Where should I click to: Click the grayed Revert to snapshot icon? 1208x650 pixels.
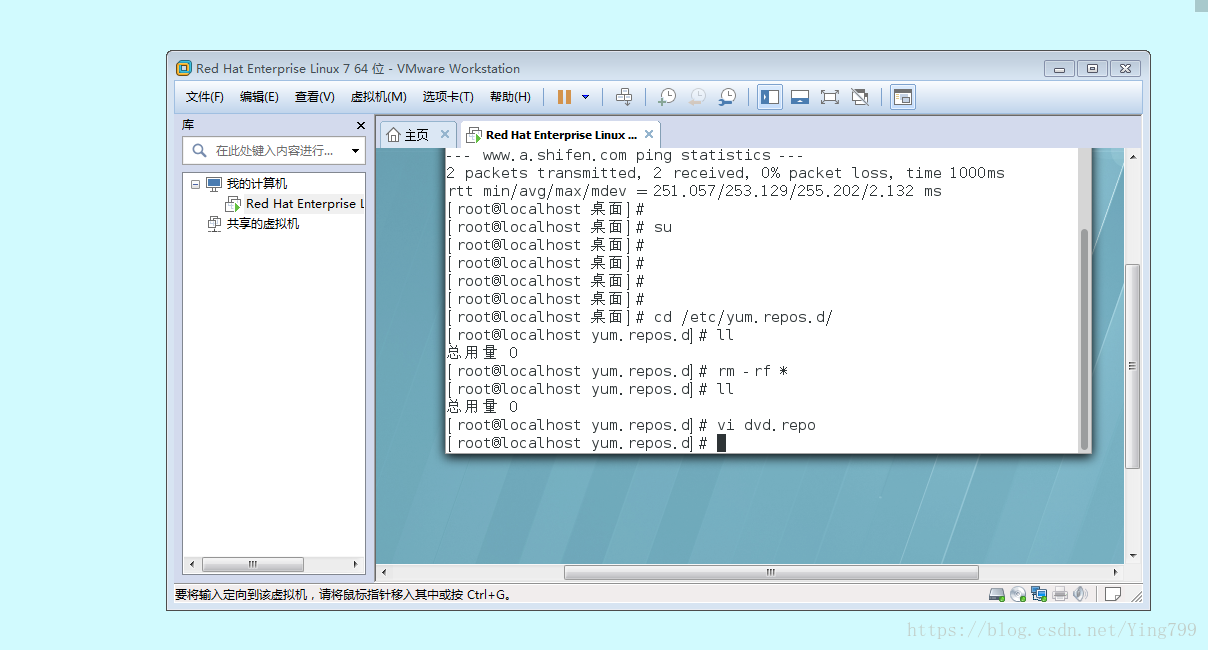[697, 97]
